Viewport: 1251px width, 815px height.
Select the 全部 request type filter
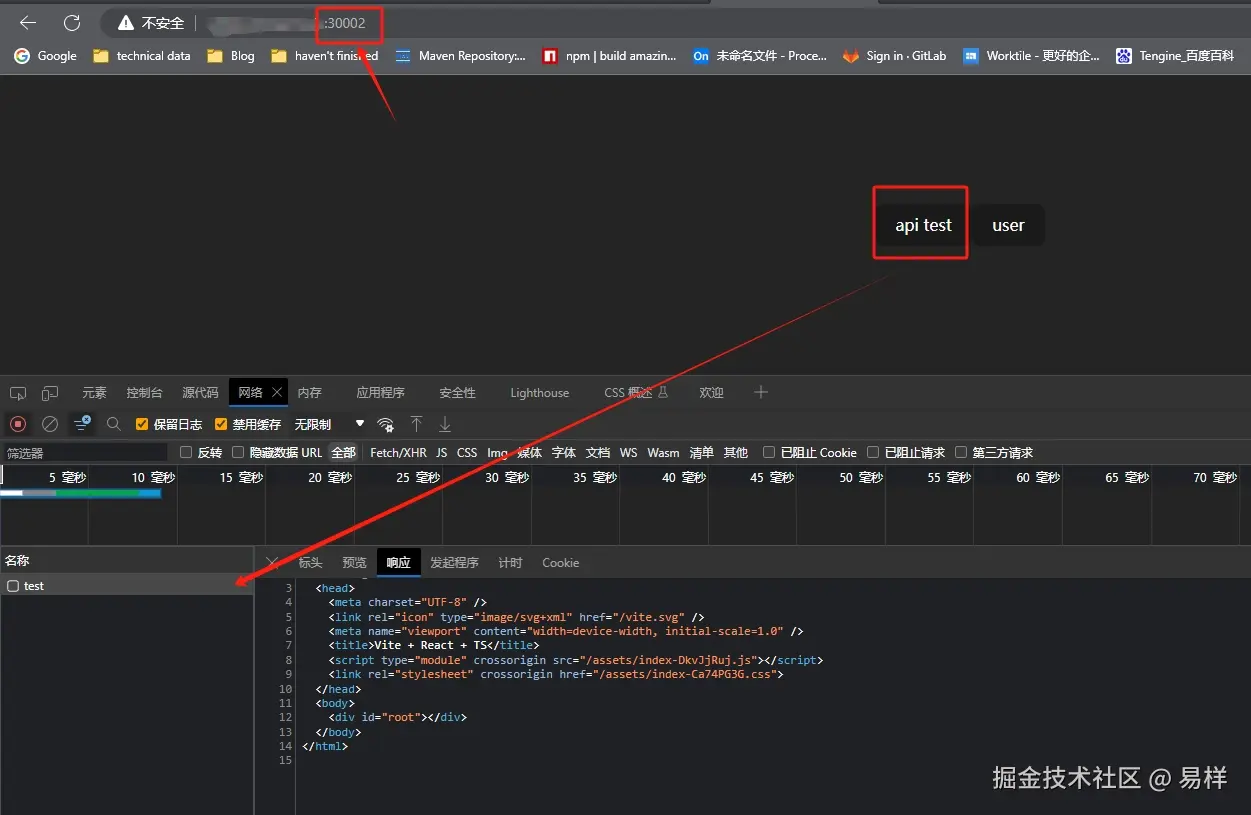point(343,453)
